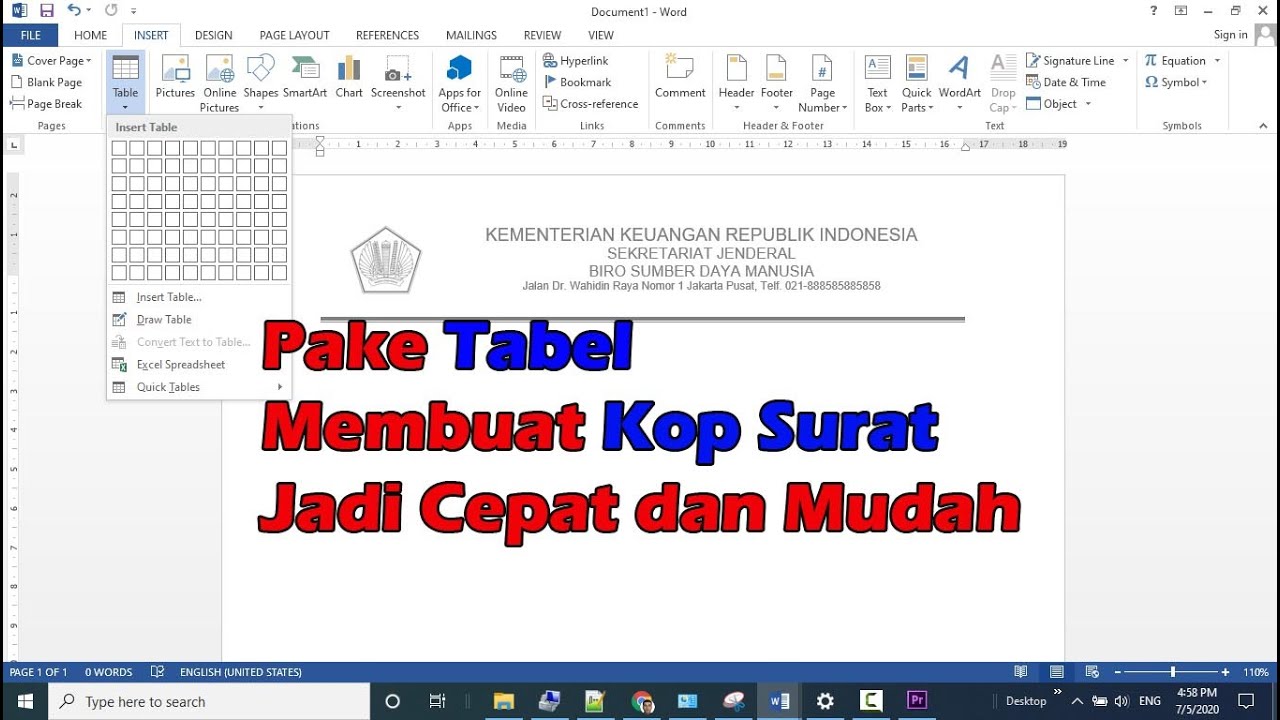Open the Shapes gallery

click(x=260, y=78)
